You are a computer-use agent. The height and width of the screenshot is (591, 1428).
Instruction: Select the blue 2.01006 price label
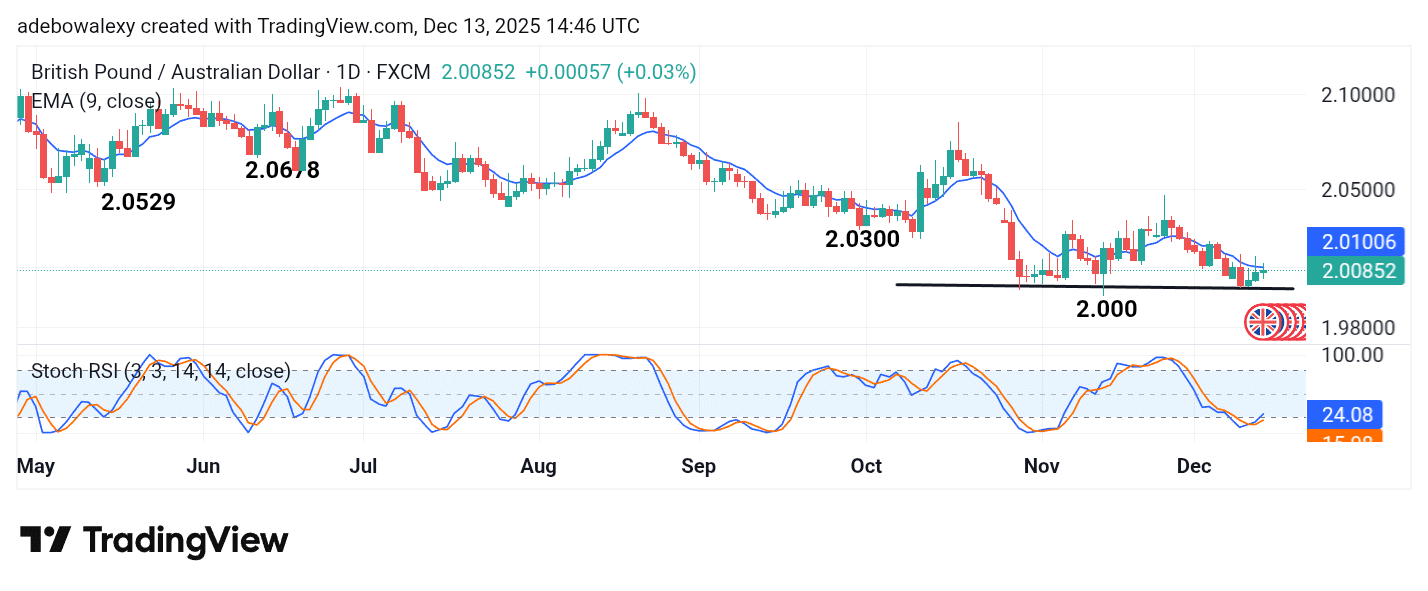[1355, 242]
